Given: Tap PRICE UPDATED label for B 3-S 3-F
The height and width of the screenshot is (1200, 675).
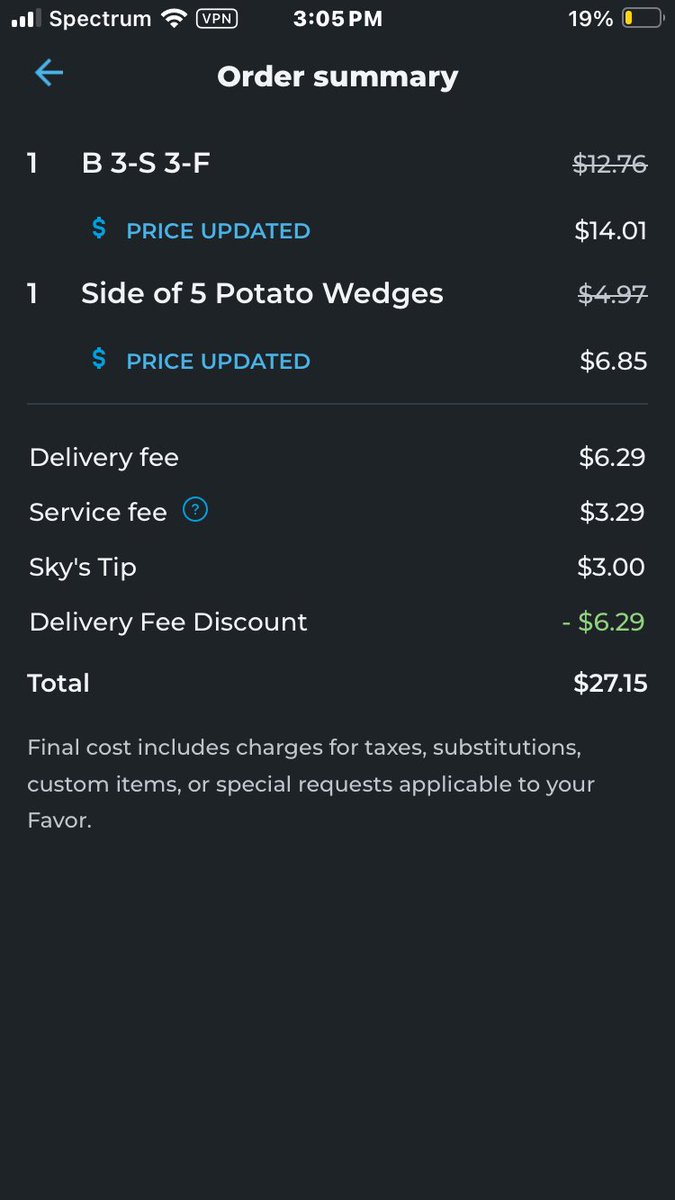Looking at the screenshot, I should pos(218,231).
